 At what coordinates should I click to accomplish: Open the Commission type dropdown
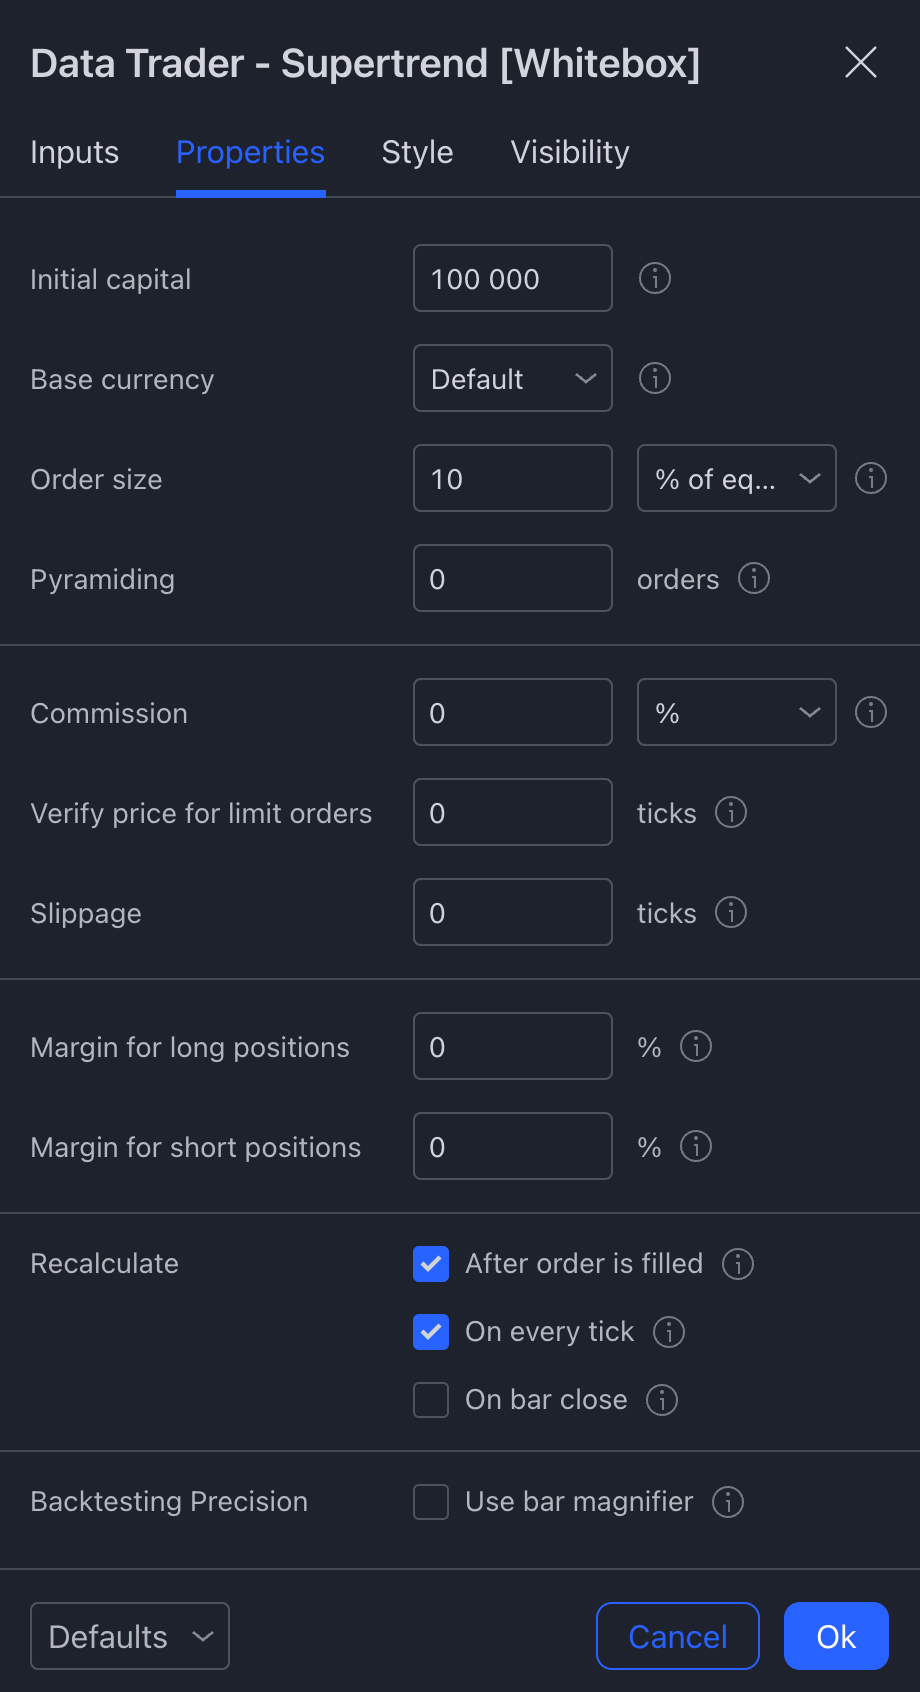(x=737, y=712)
